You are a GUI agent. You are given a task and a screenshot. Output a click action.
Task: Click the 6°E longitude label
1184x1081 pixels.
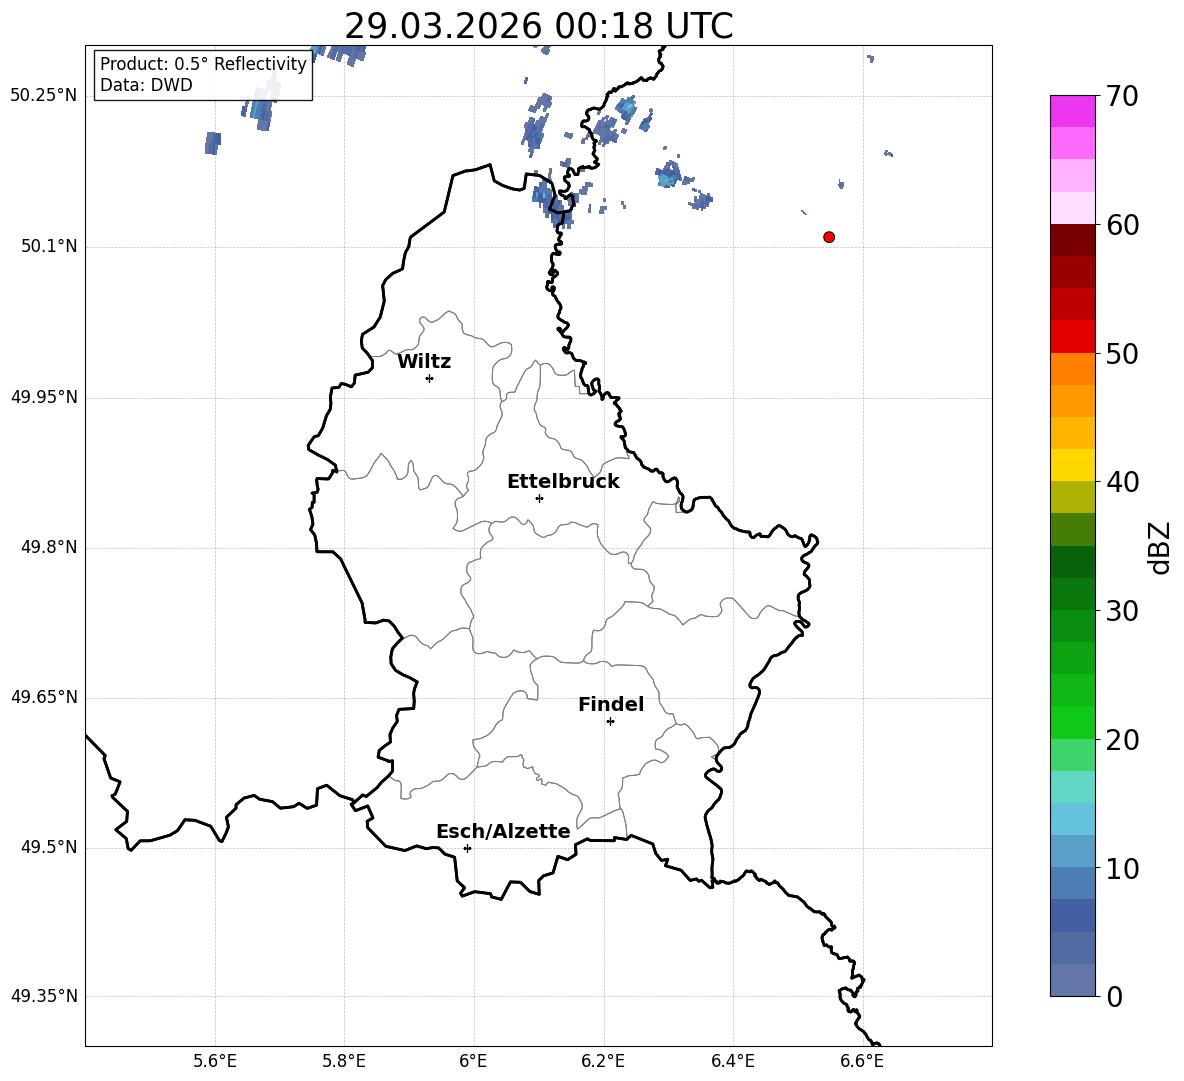(473, 1061)
